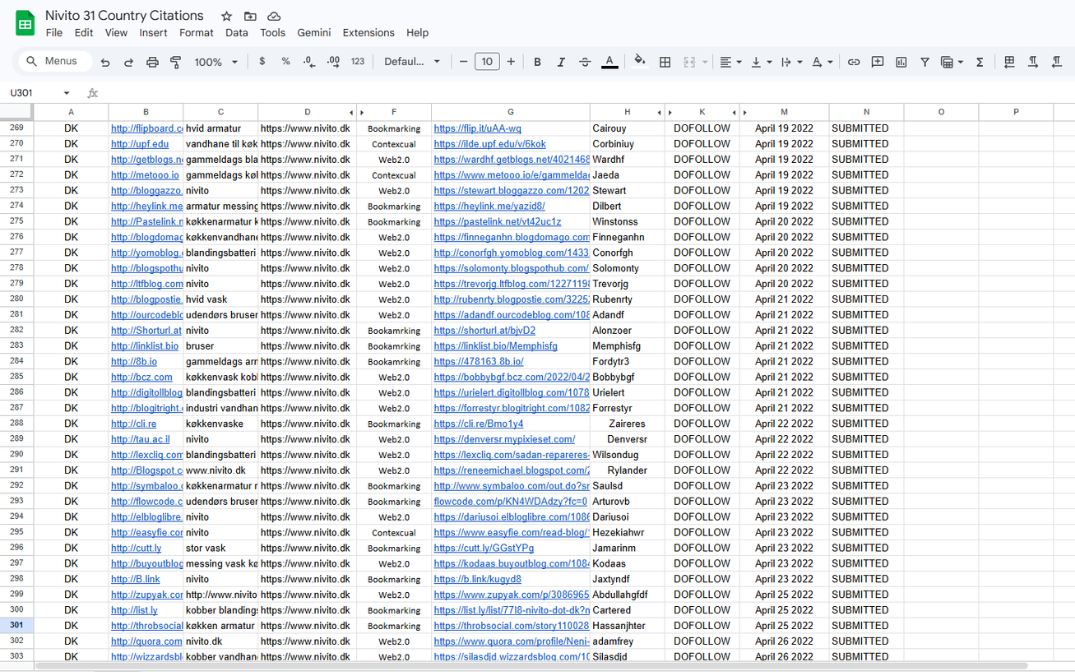
Task: Click the undo icon
Action: pyautogui.click(x=105, y=62)
